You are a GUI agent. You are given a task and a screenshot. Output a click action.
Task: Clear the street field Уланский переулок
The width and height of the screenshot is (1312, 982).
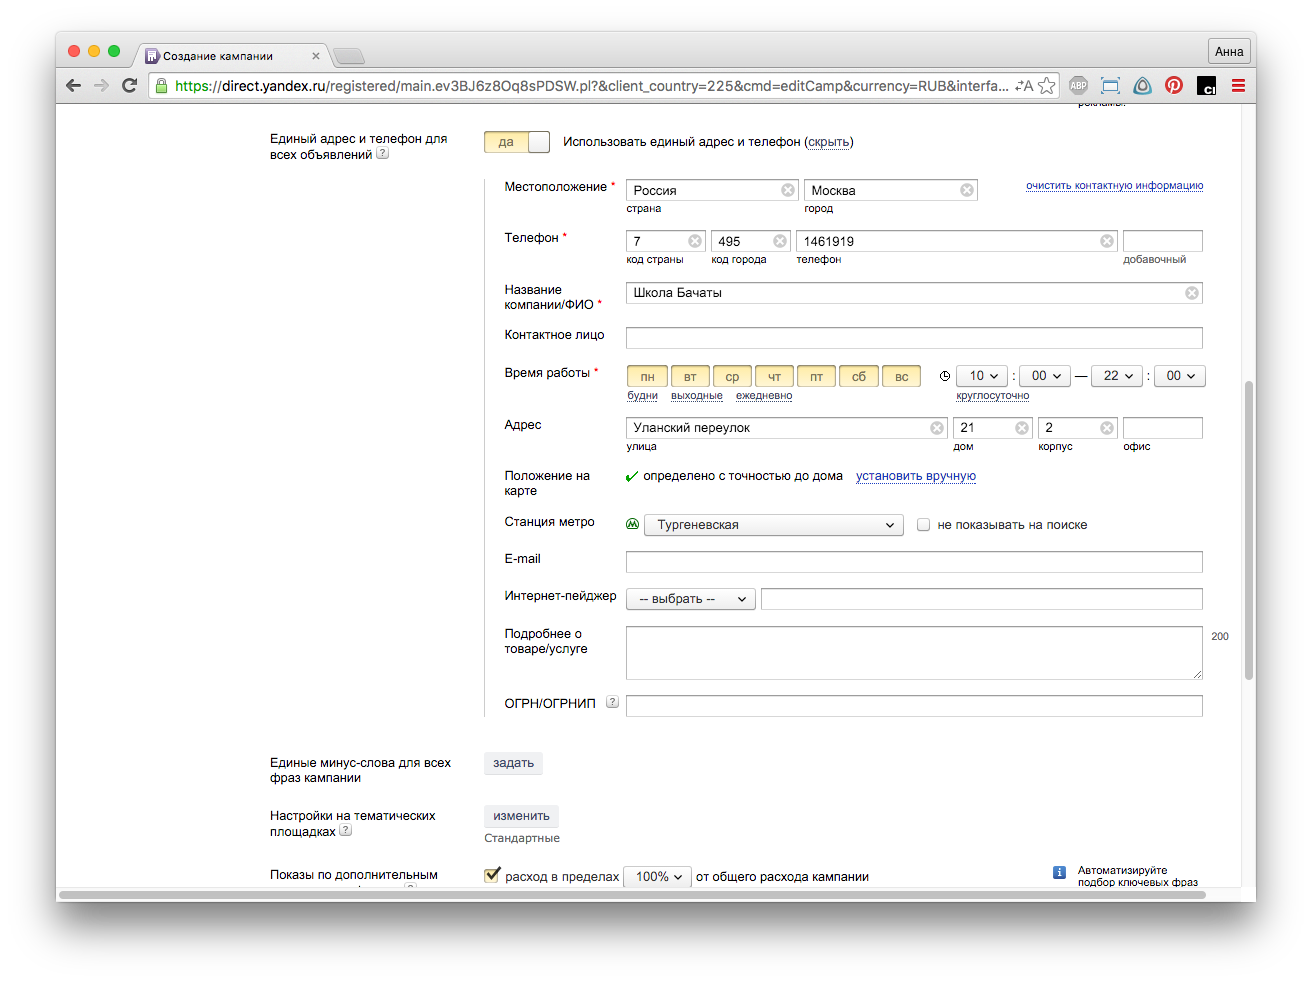937,428
